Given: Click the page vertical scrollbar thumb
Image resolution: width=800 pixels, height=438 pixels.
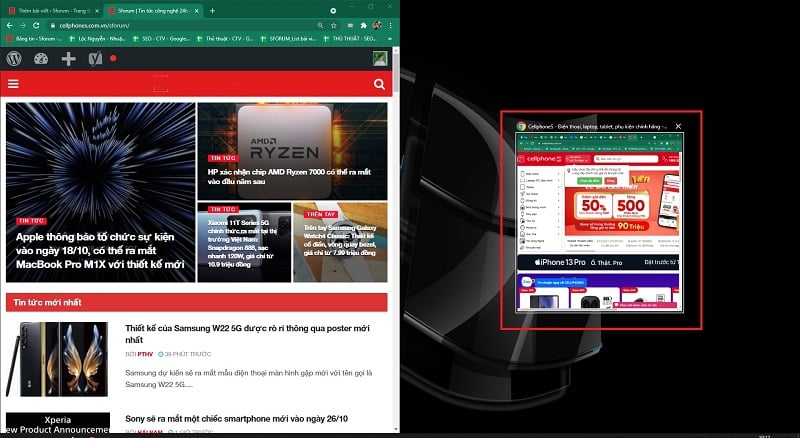Looking at the screenshot, I should click(396, 70).
